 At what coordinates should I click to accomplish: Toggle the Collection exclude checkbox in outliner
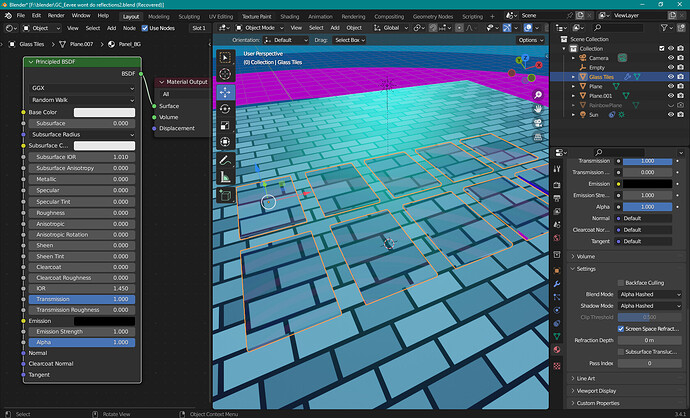661,48
